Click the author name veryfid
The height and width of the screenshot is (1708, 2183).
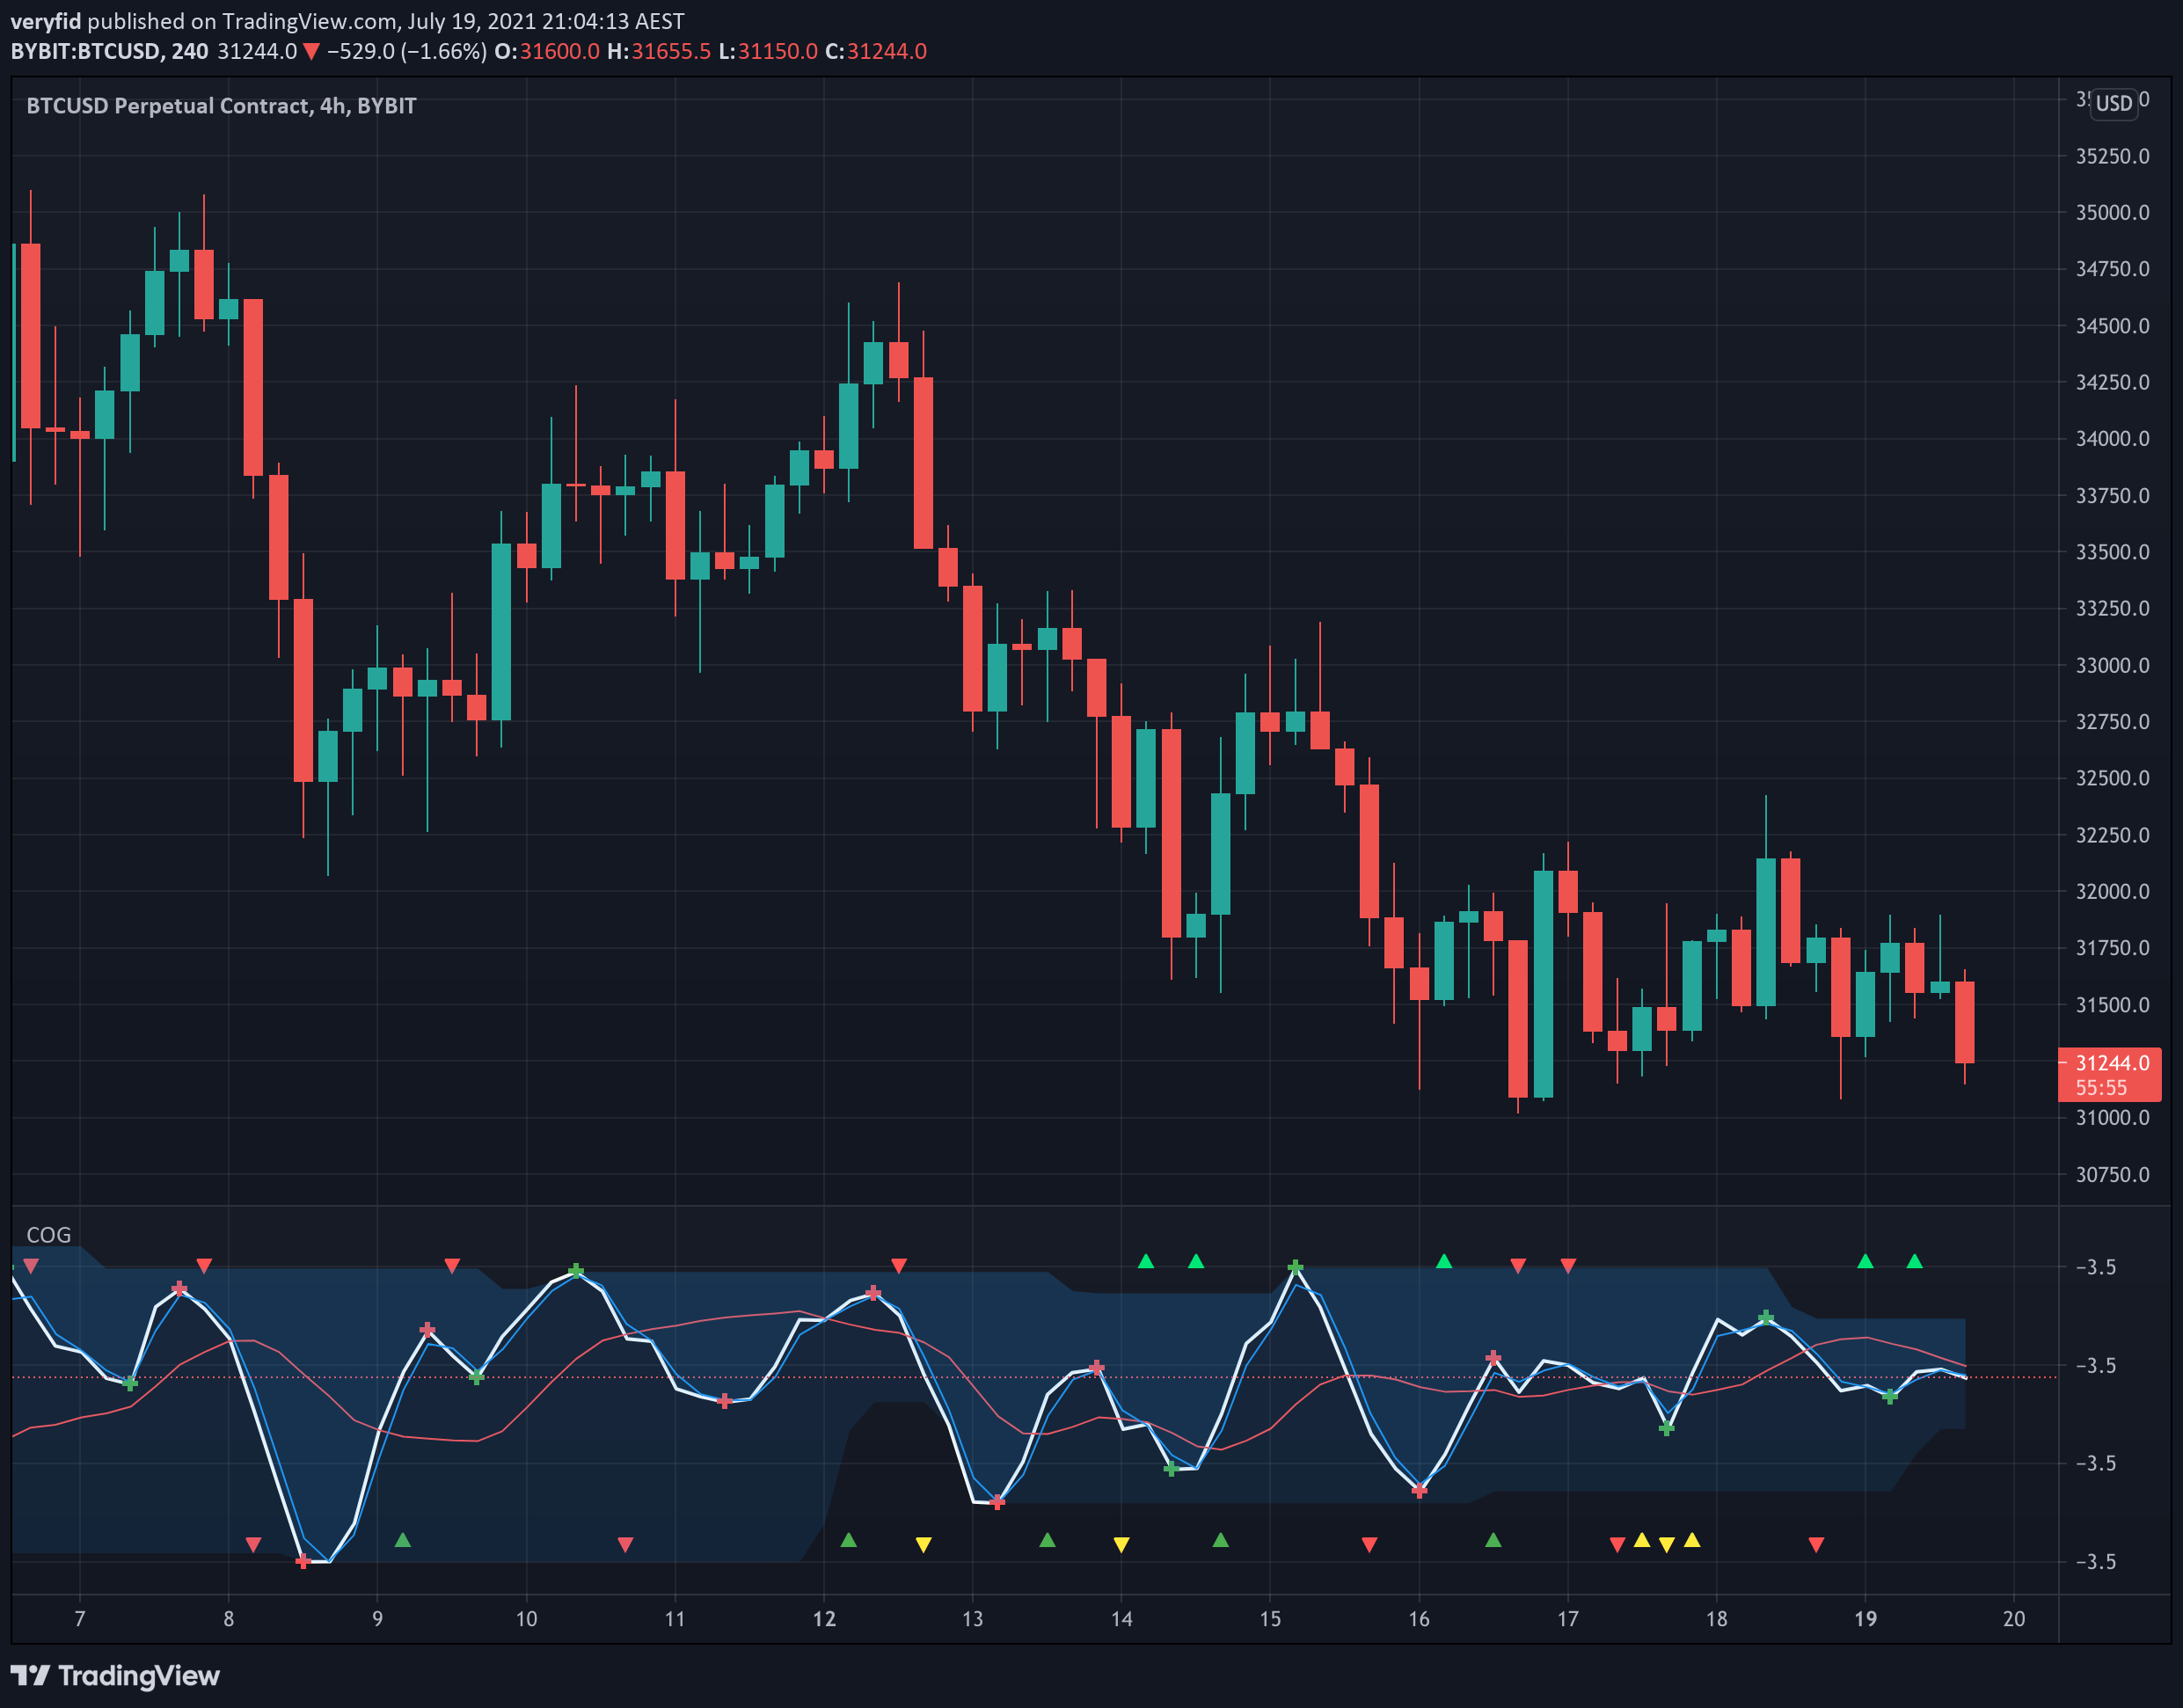[x=46, y=21]
